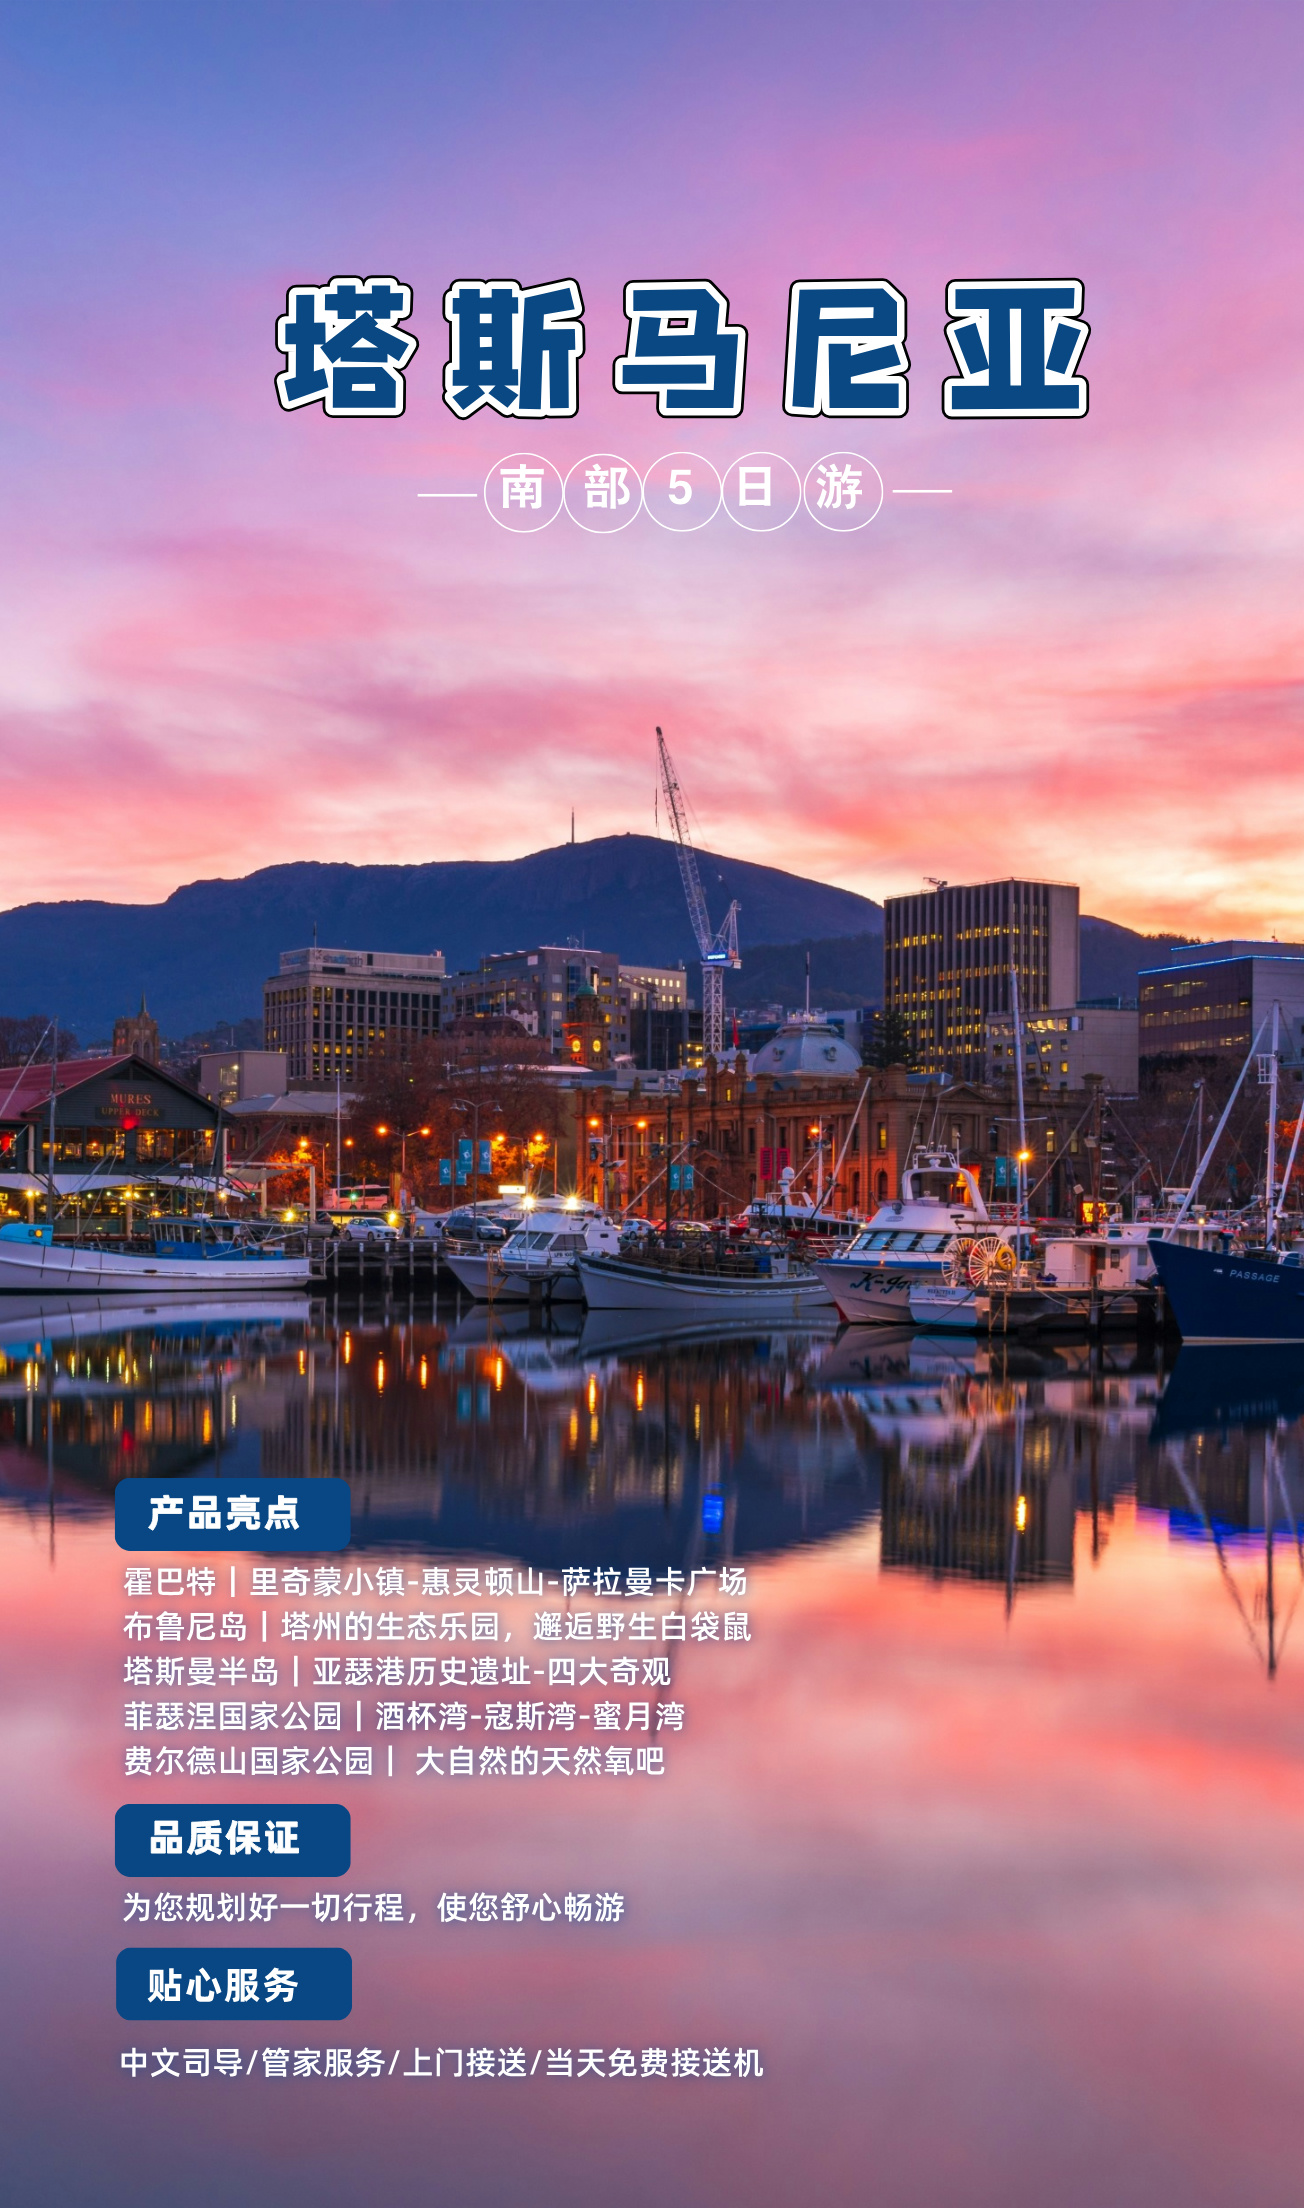Viewport: 1304px width, 2208px height.
Task: Click the service line starting with 中文司导
Action: (x=442, y=2062)
